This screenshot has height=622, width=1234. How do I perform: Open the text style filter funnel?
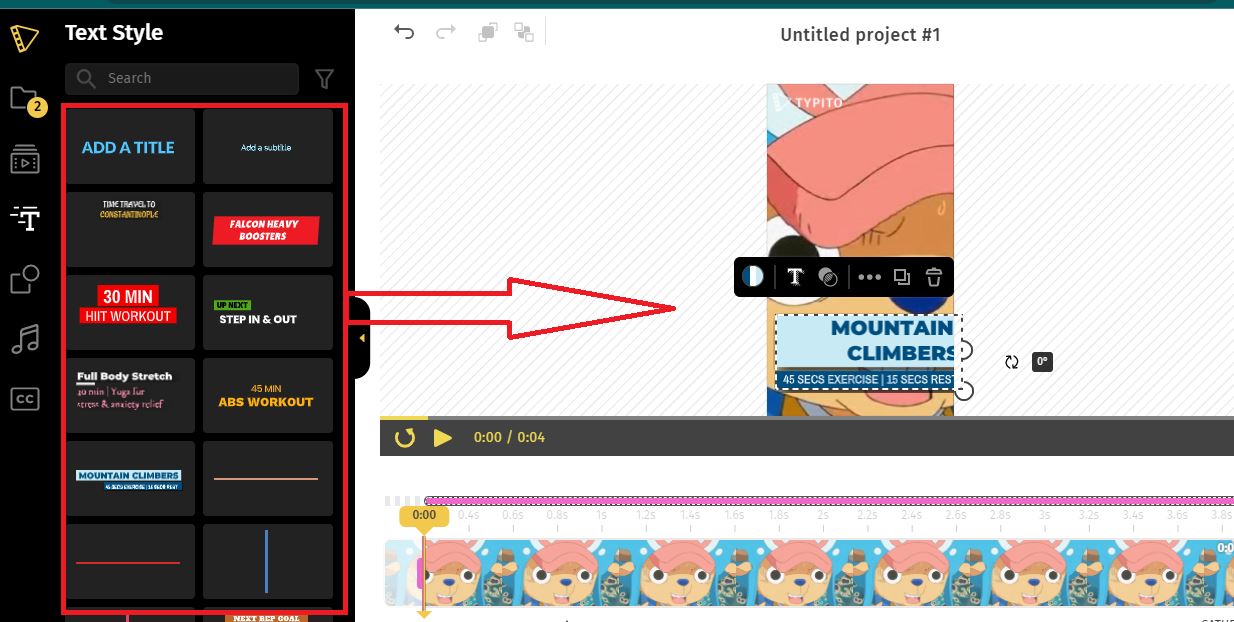[x=324, y=78]
